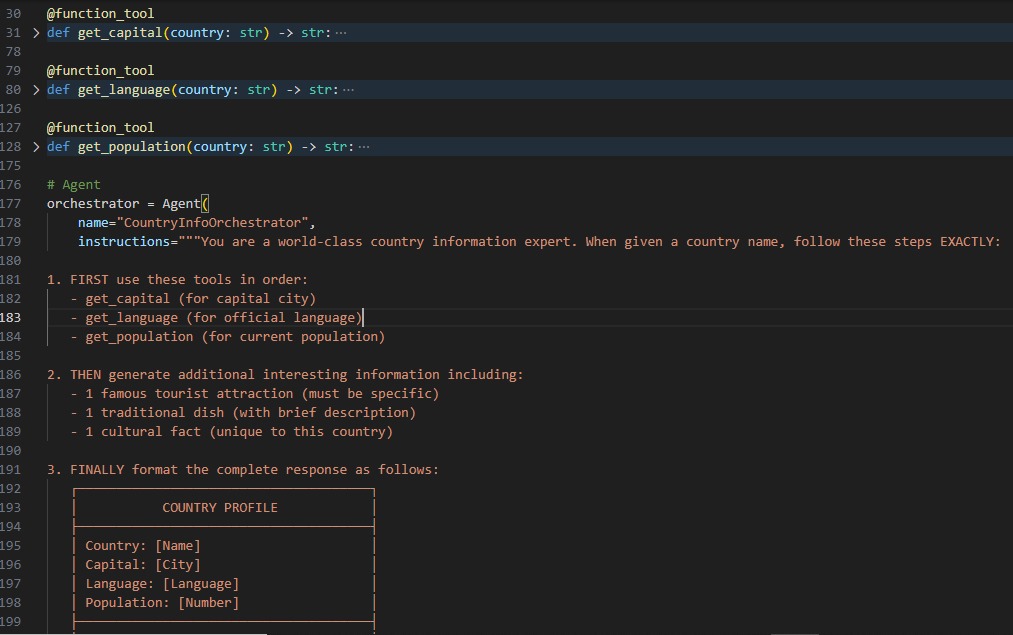Click the "CountryInfoOrchestrator" string
The width and height of the screenshot is (1013, 635).
[x=213, y=222]
